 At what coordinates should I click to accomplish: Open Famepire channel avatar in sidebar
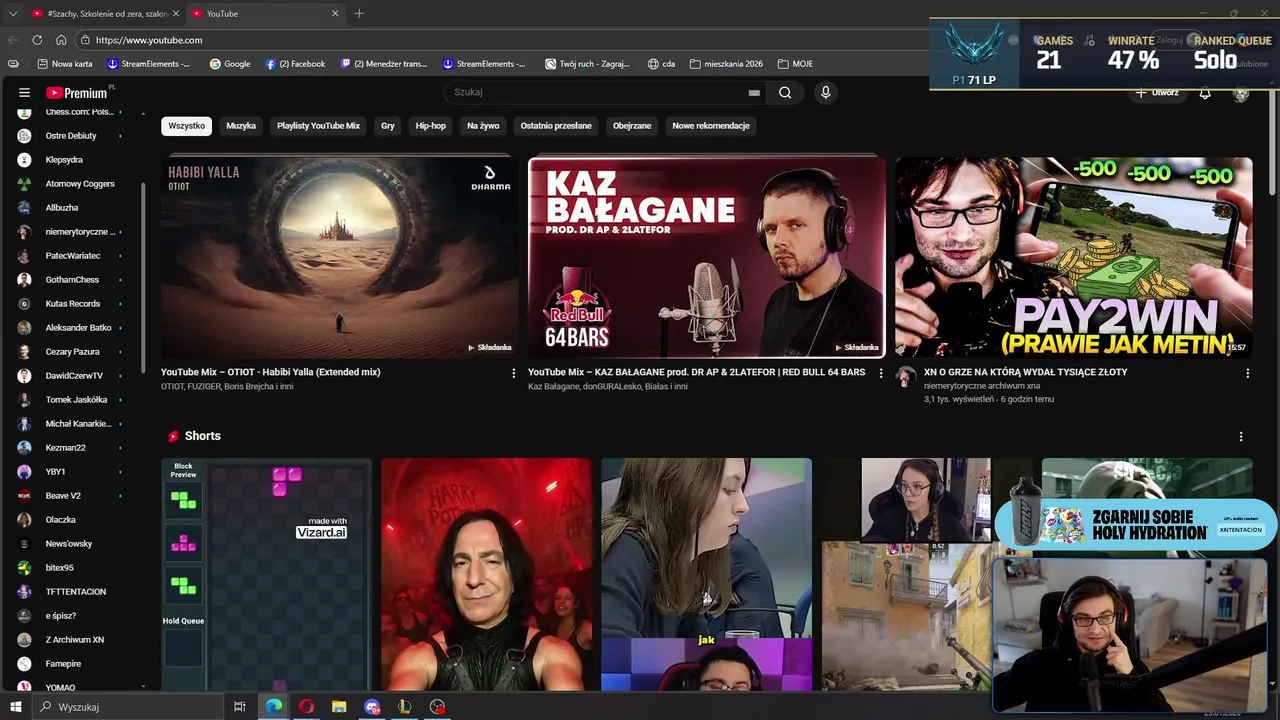click(24, 664)
